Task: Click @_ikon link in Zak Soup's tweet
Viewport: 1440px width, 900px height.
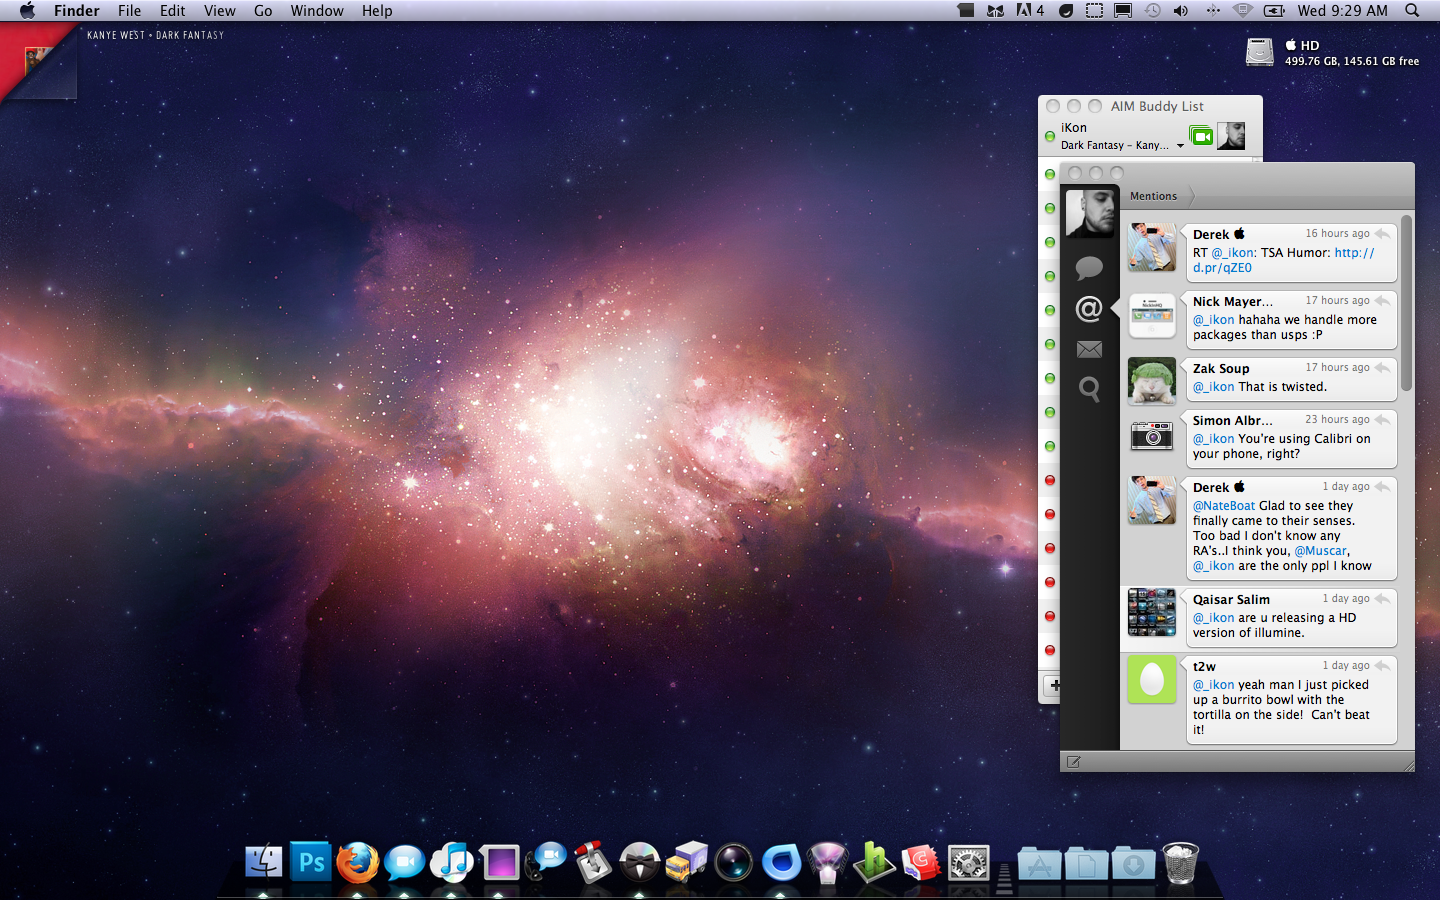Action: point(1213,387)
